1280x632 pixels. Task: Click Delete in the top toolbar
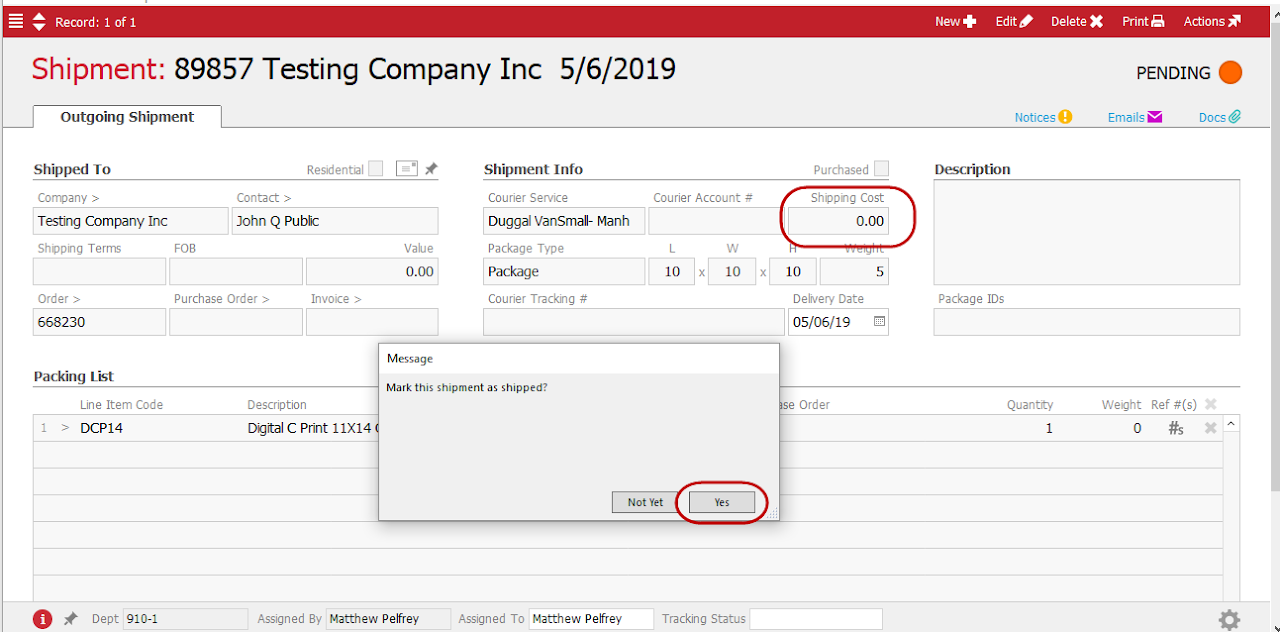[x=1077, y=21]
